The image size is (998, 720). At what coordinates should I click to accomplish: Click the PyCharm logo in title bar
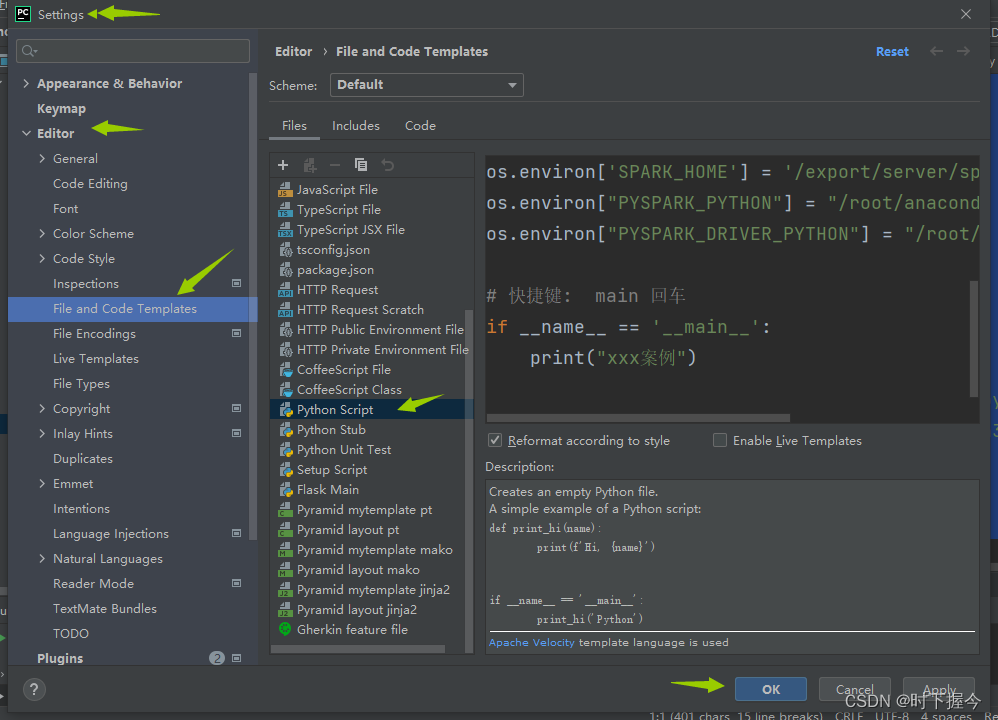[x=23, y=14]
